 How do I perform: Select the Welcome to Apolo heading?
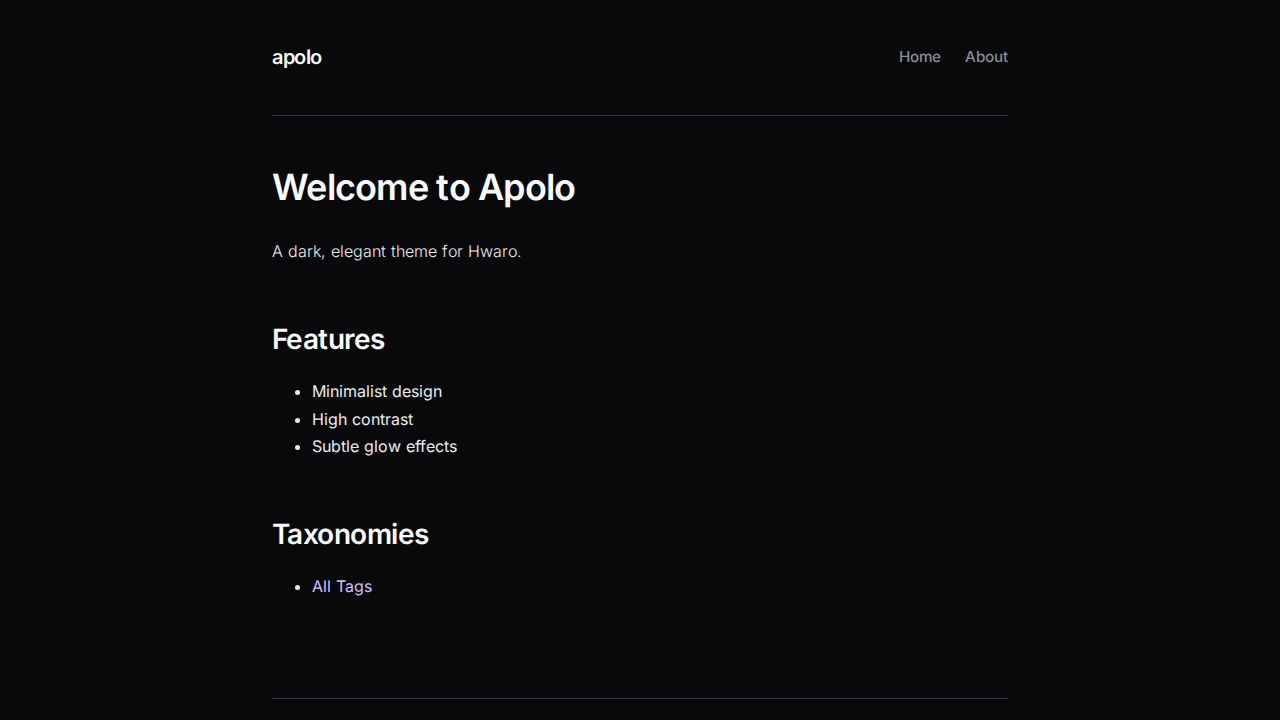tap(423, 187)
